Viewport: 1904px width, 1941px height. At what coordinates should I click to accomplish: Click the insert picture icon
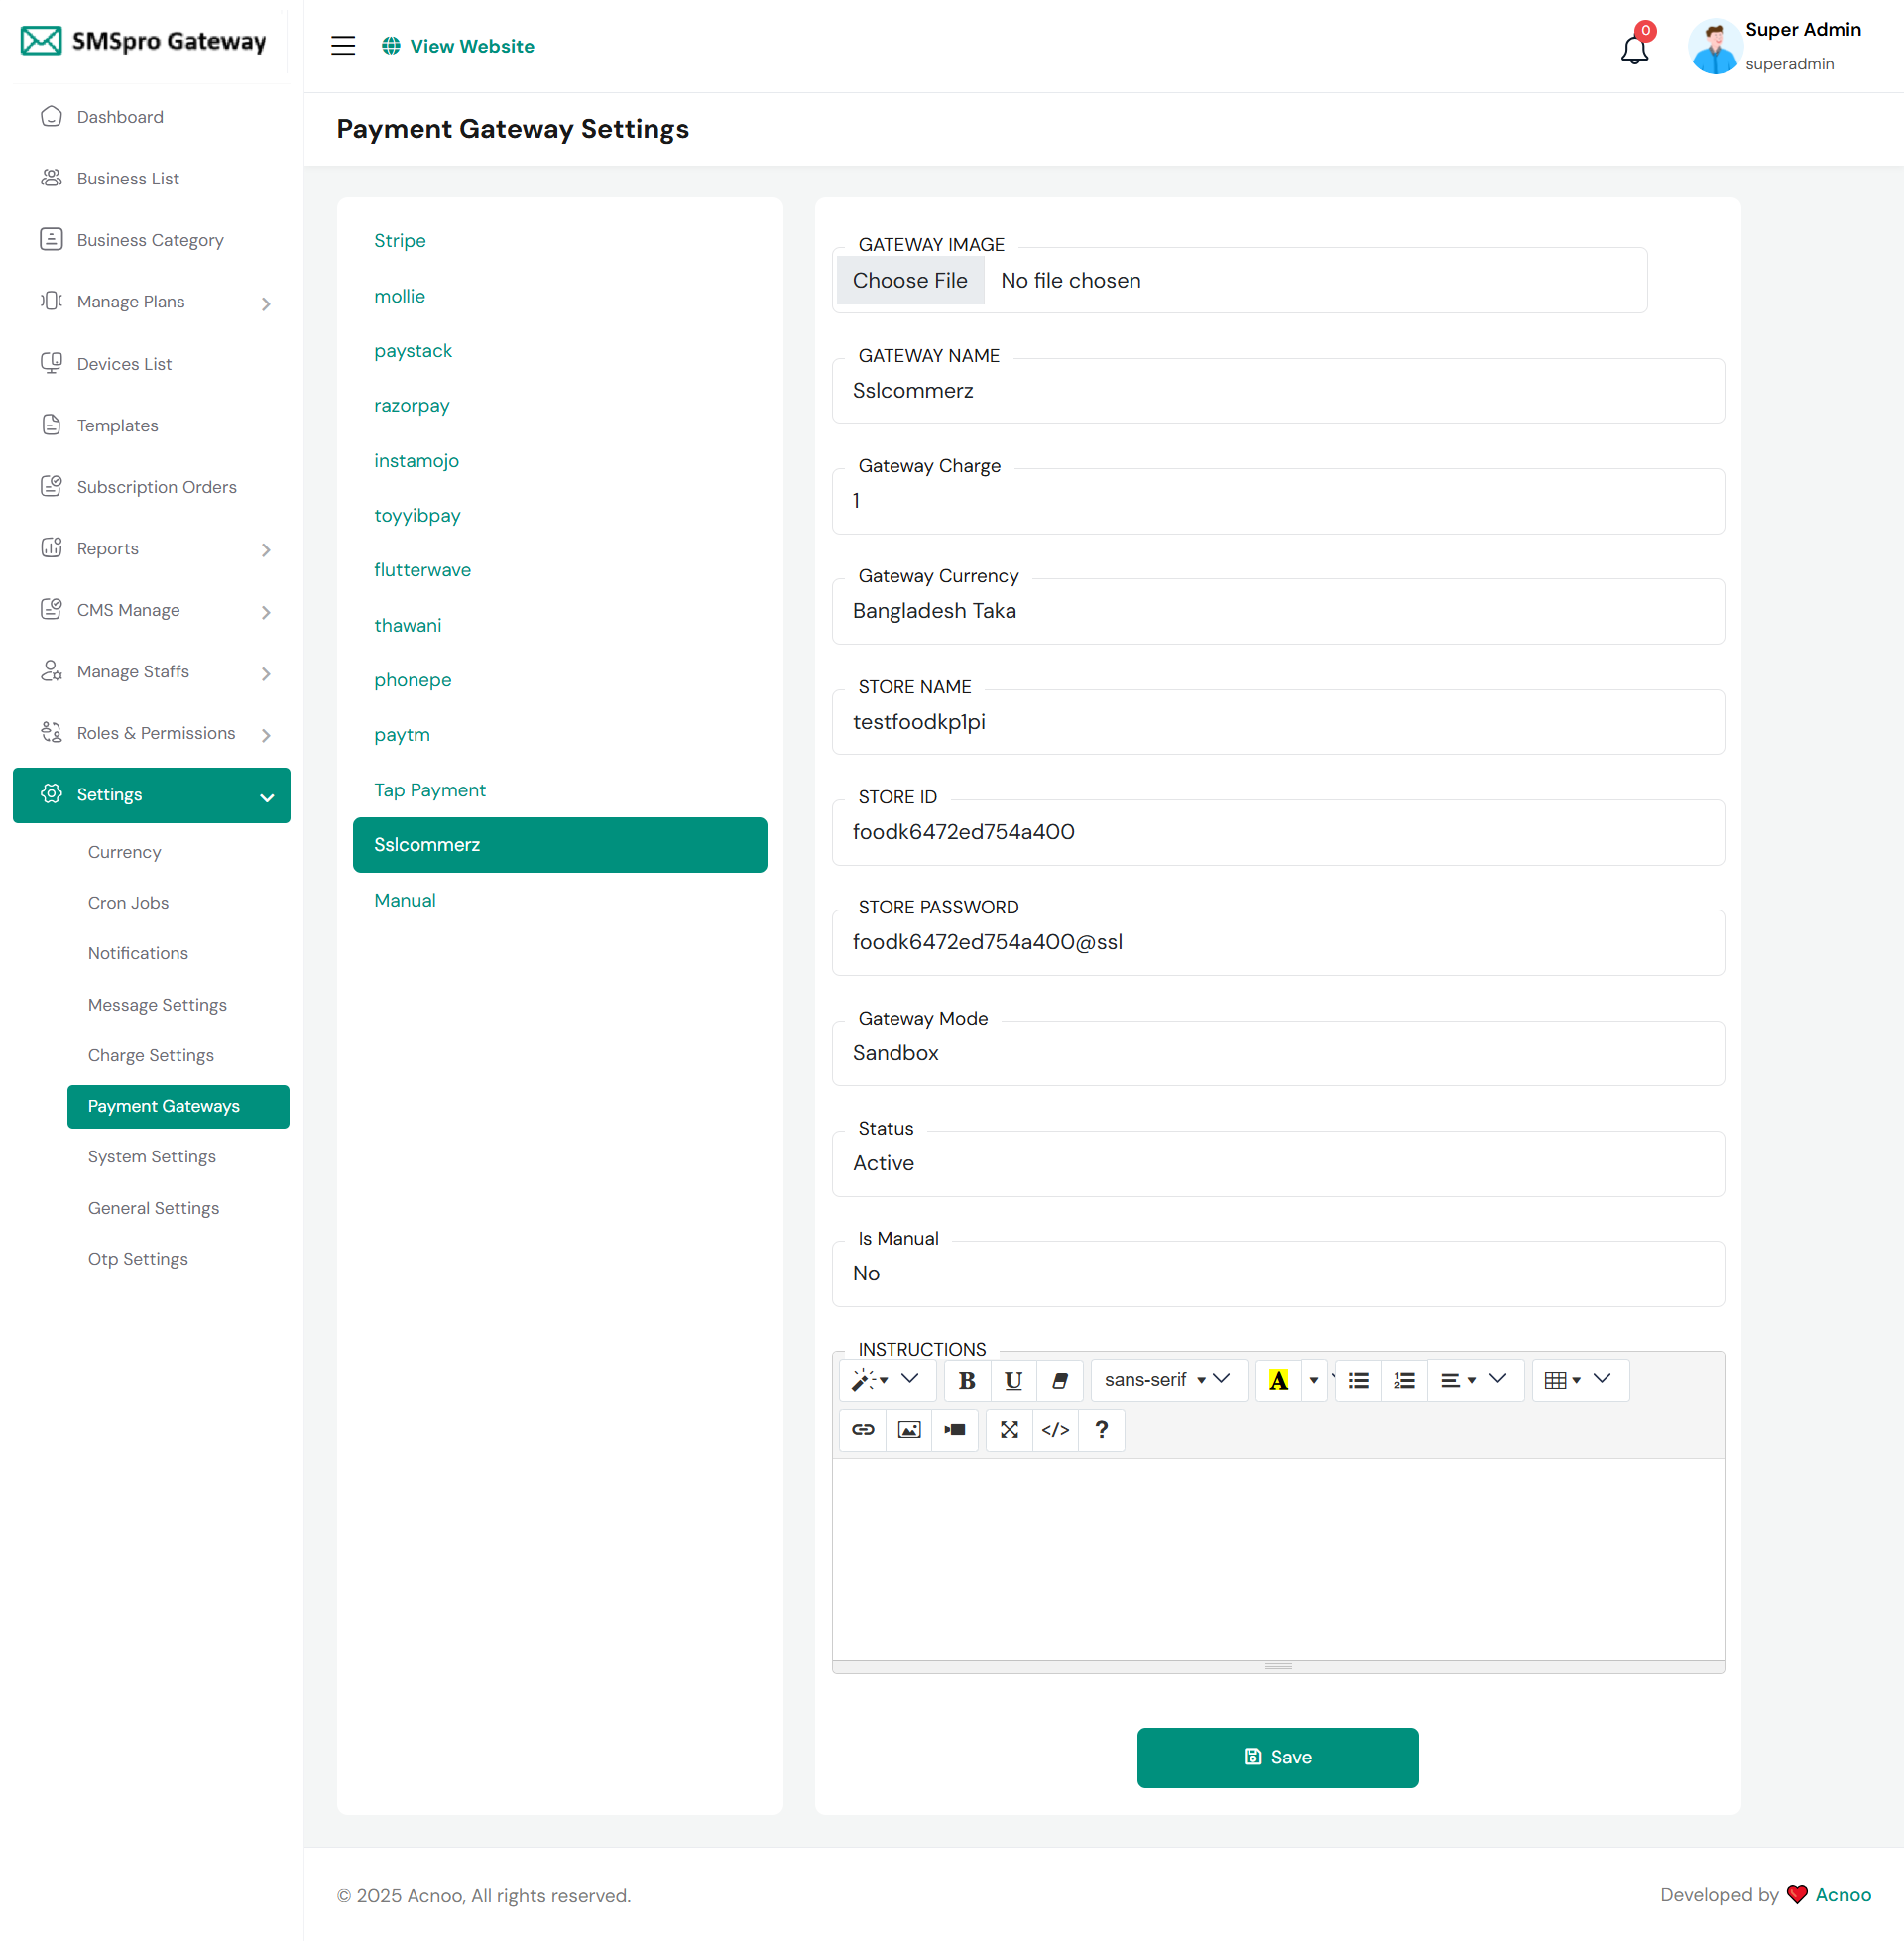909,1430
